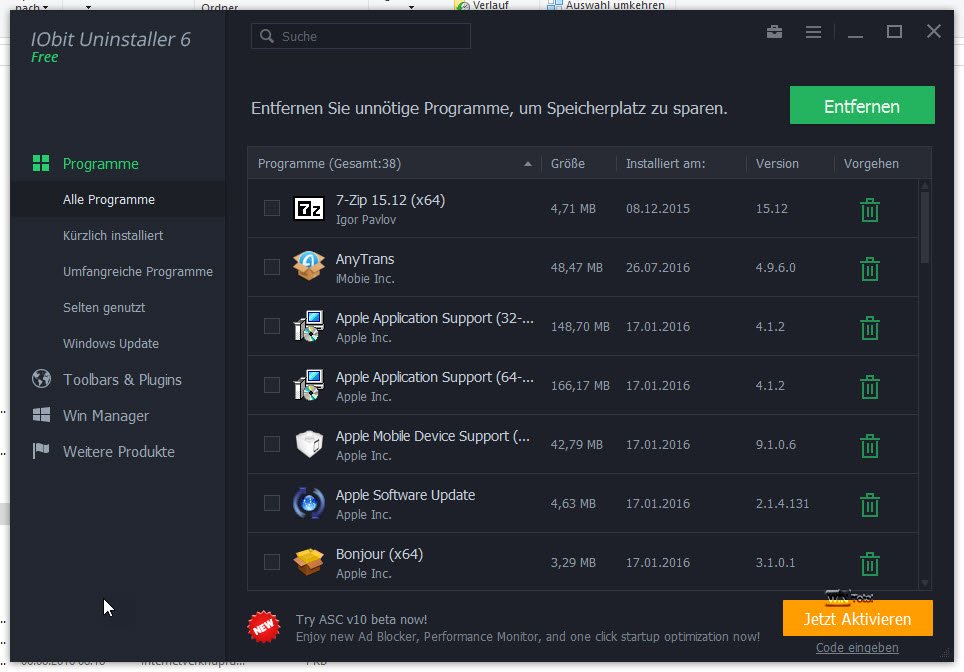This screenshot has width=964, height=672.
Task: Click the orange Jetzt Aktivieren button
Action: pos(857,618)
